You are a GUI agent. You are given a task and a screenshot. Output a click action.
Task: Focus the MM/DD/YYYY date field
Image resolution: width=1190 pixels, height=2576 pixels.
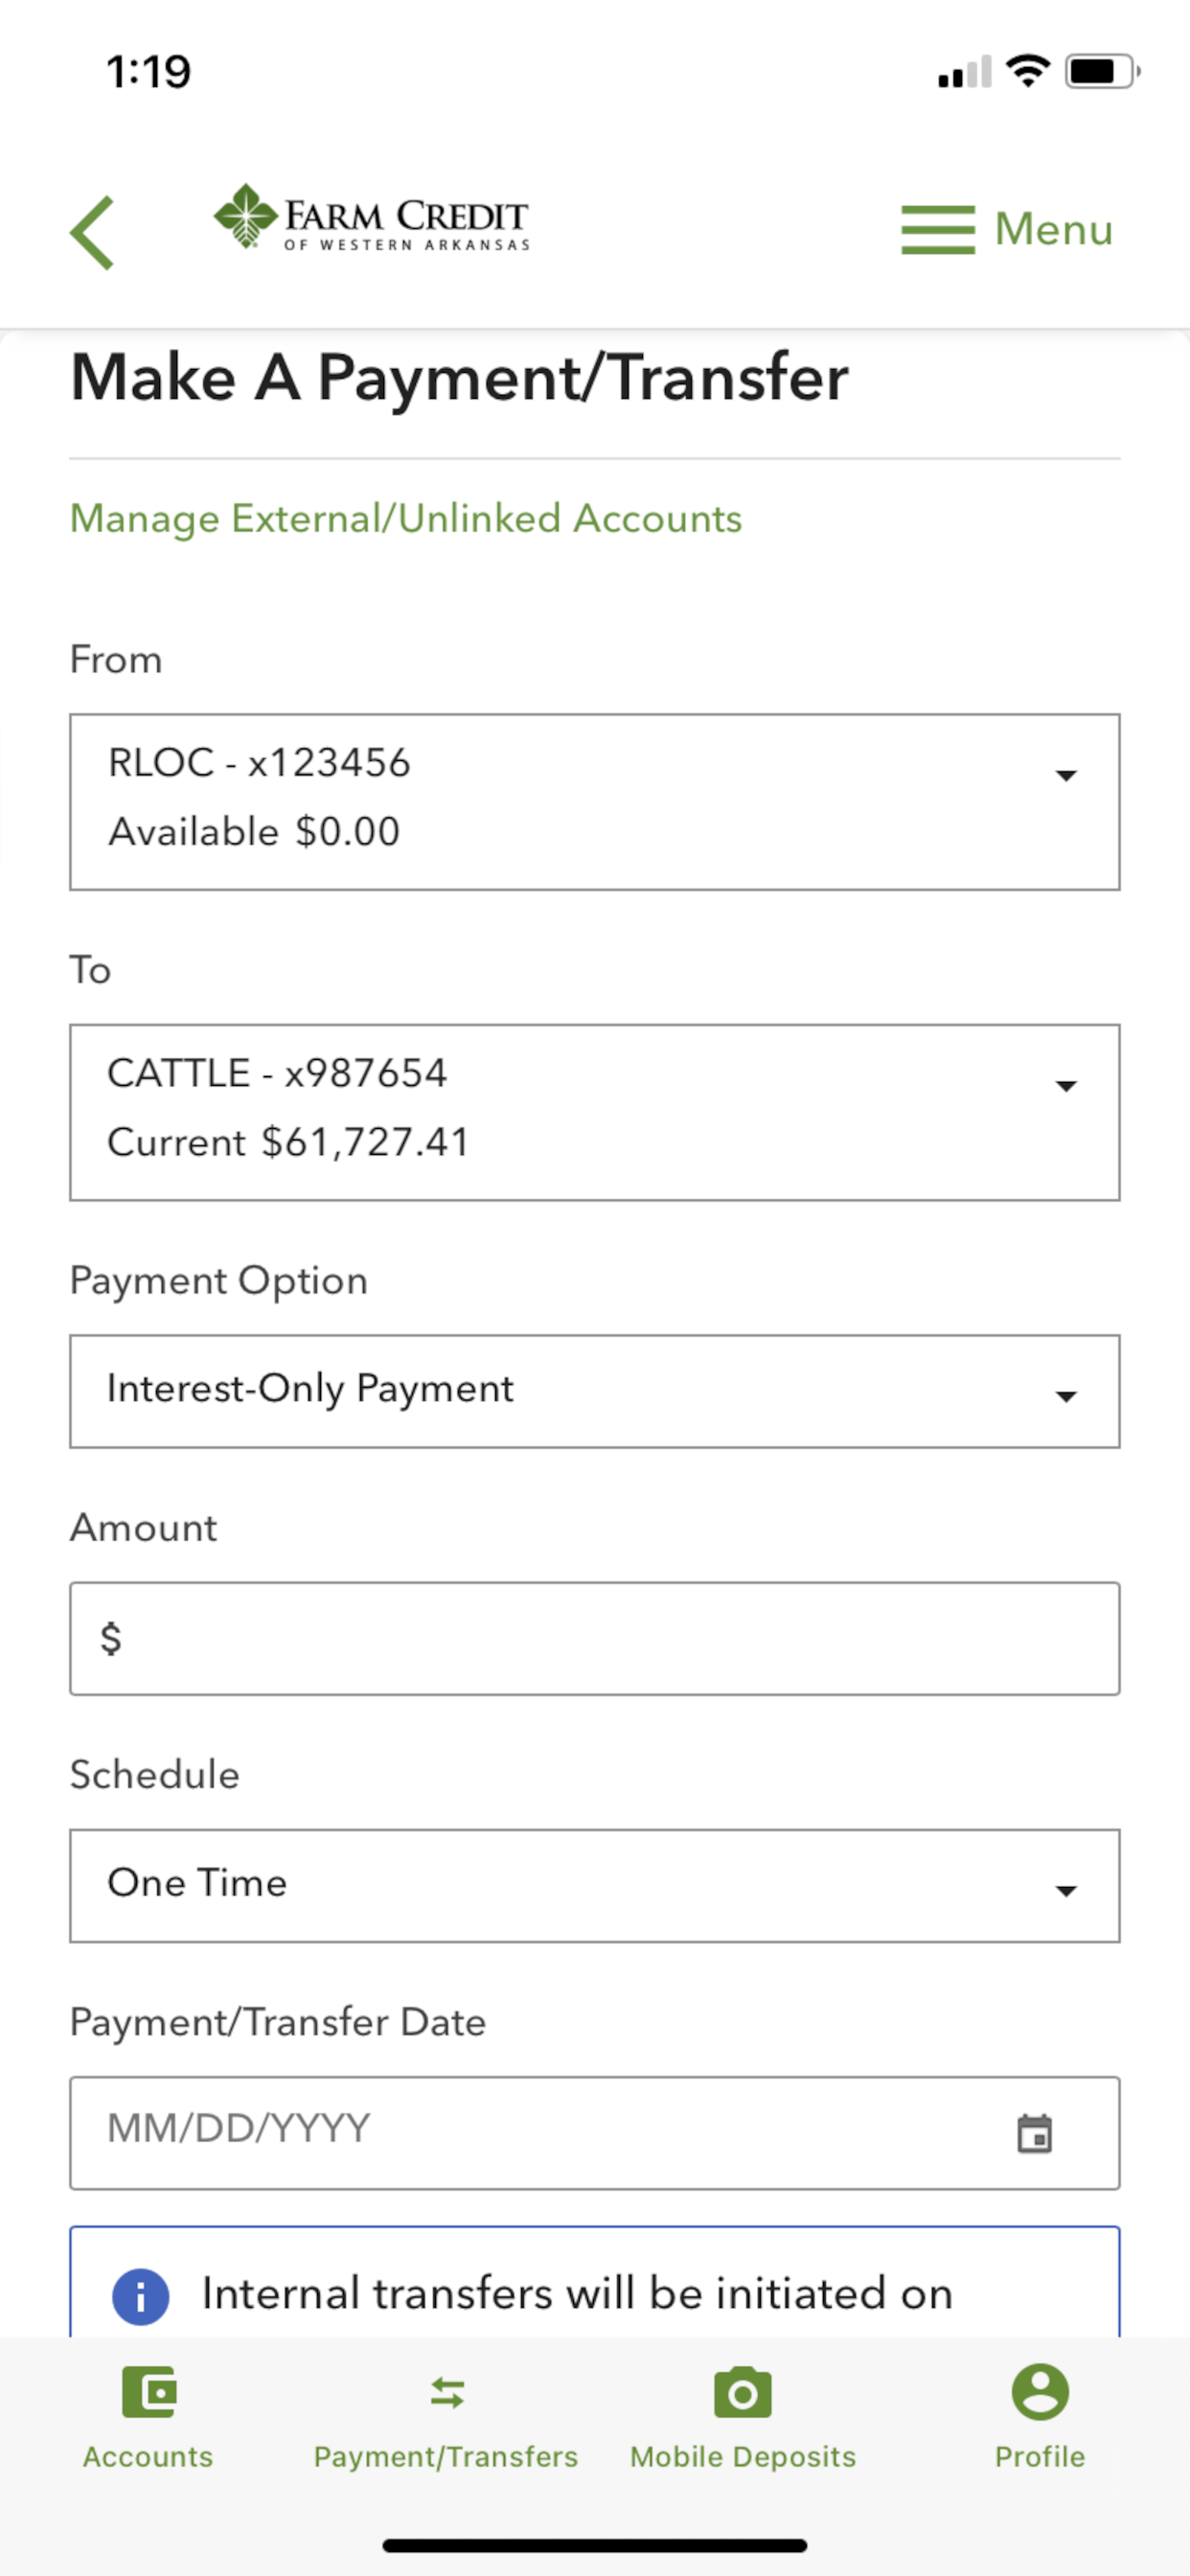[595, 2133]
